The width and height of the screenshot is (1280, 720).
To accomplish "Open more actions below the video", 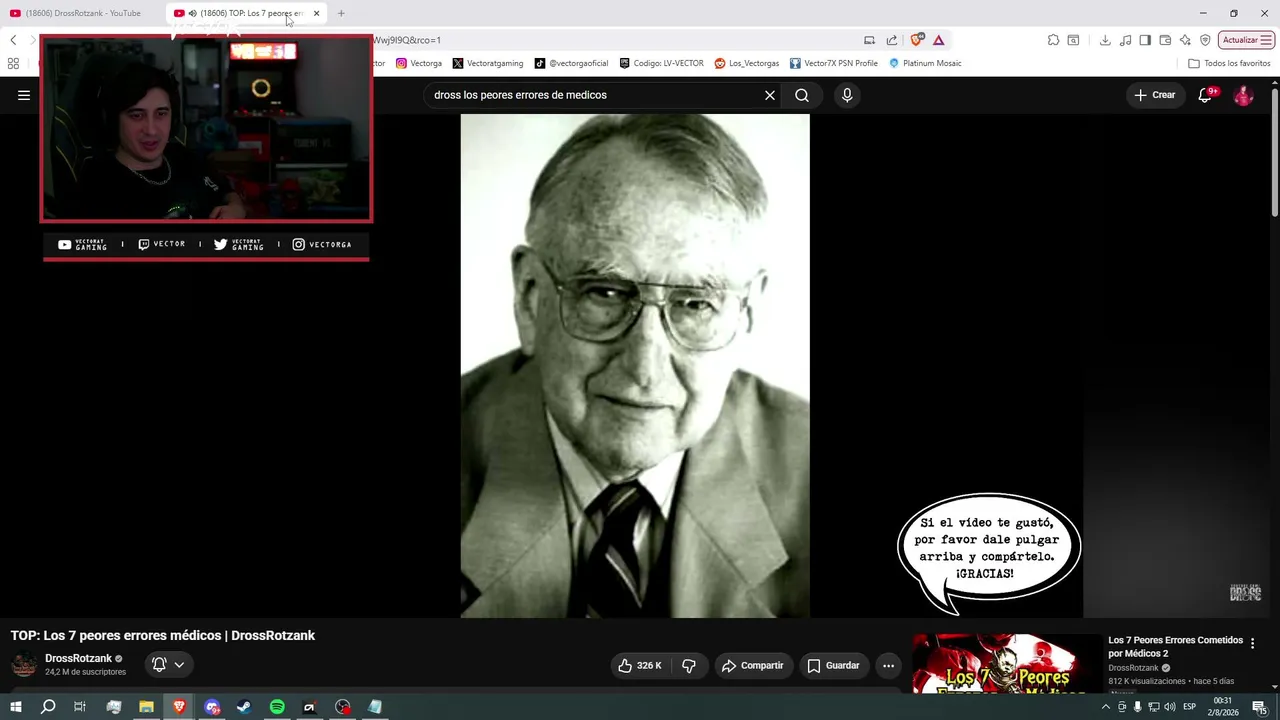I will 888,666.
